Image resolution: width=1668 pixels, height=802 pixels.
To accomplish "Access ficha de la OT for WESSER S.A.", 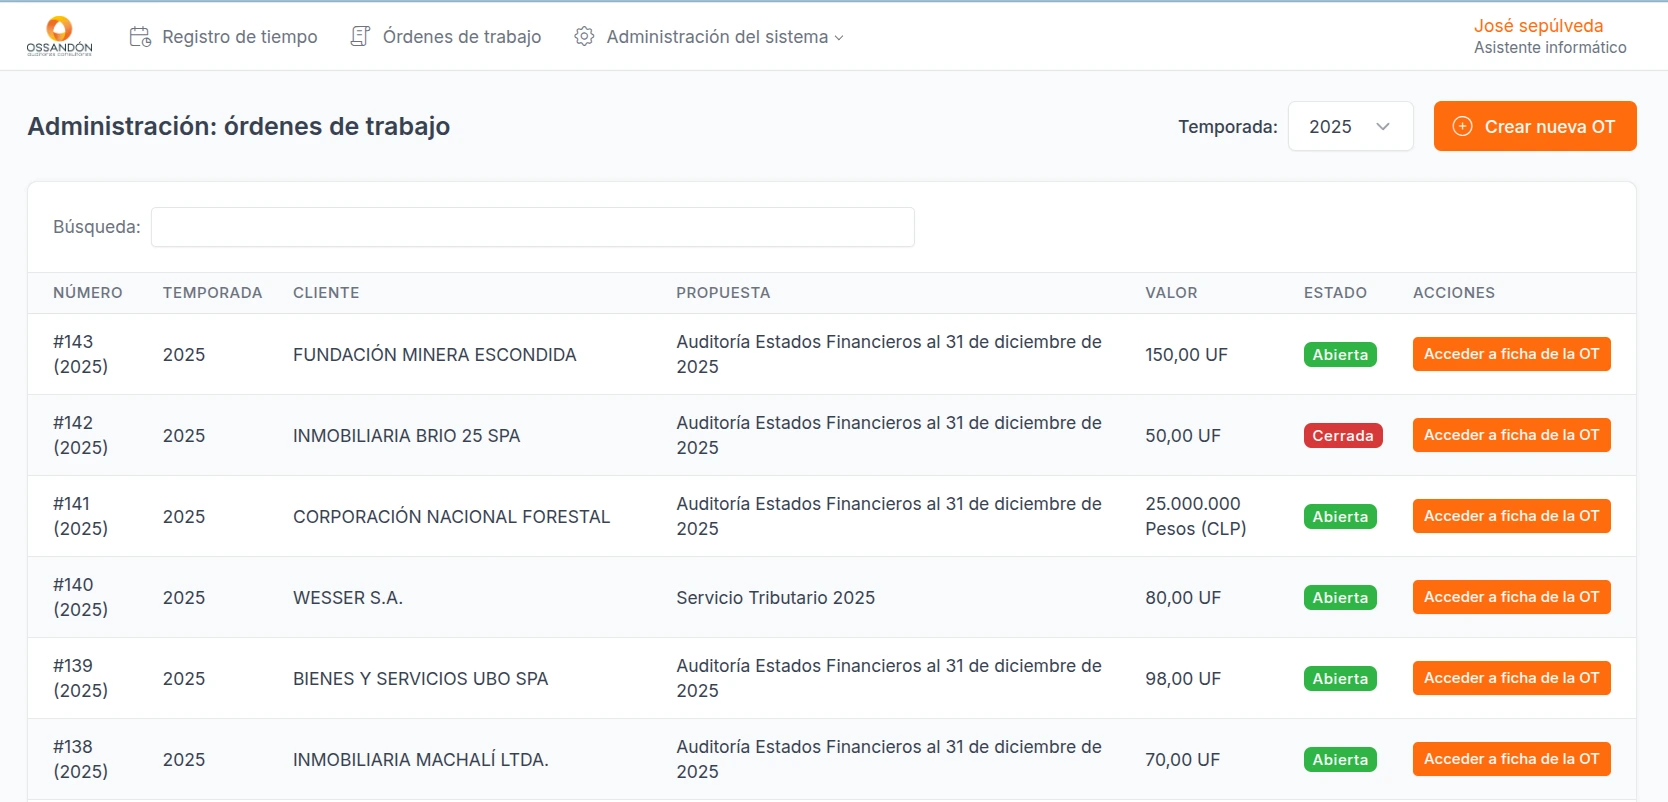I will (1511, 597).
